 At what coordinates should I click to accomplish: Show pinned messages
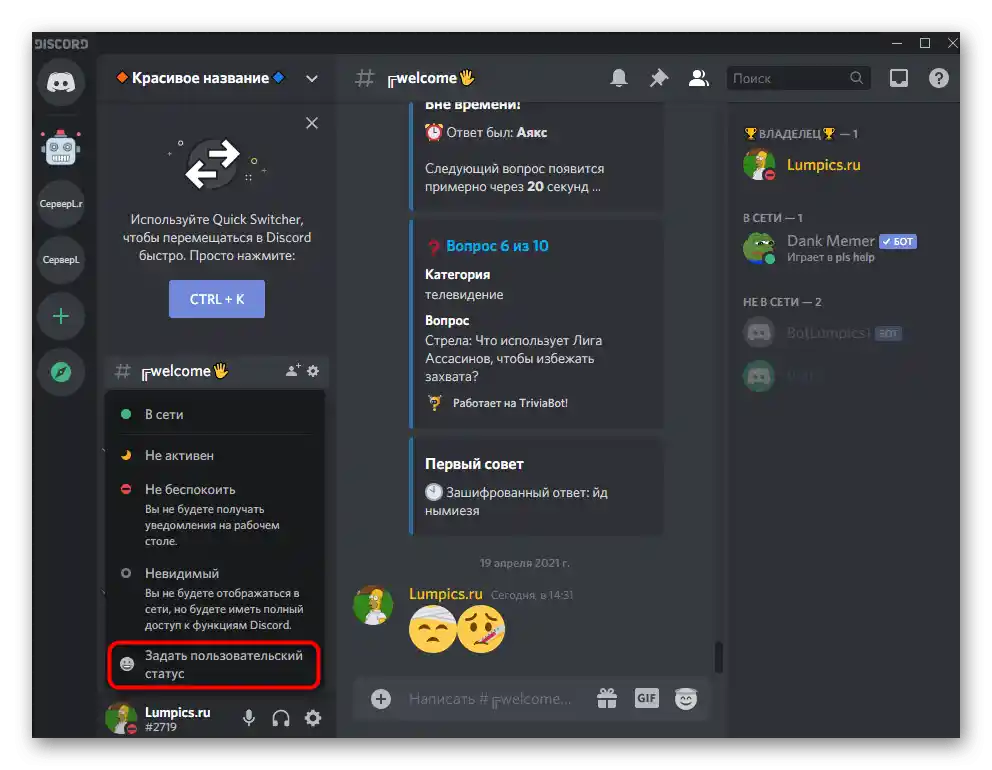[x=659, y=78]
